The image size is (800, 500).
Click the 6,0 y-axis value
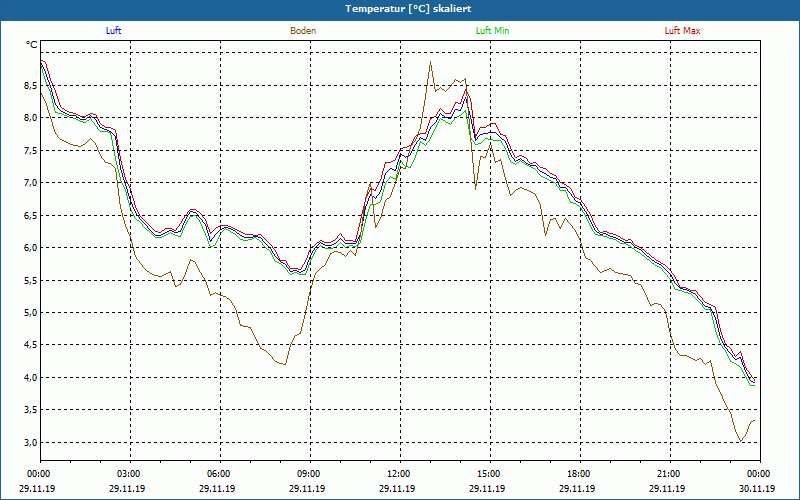pyautogui.click(x=31, y=247)
